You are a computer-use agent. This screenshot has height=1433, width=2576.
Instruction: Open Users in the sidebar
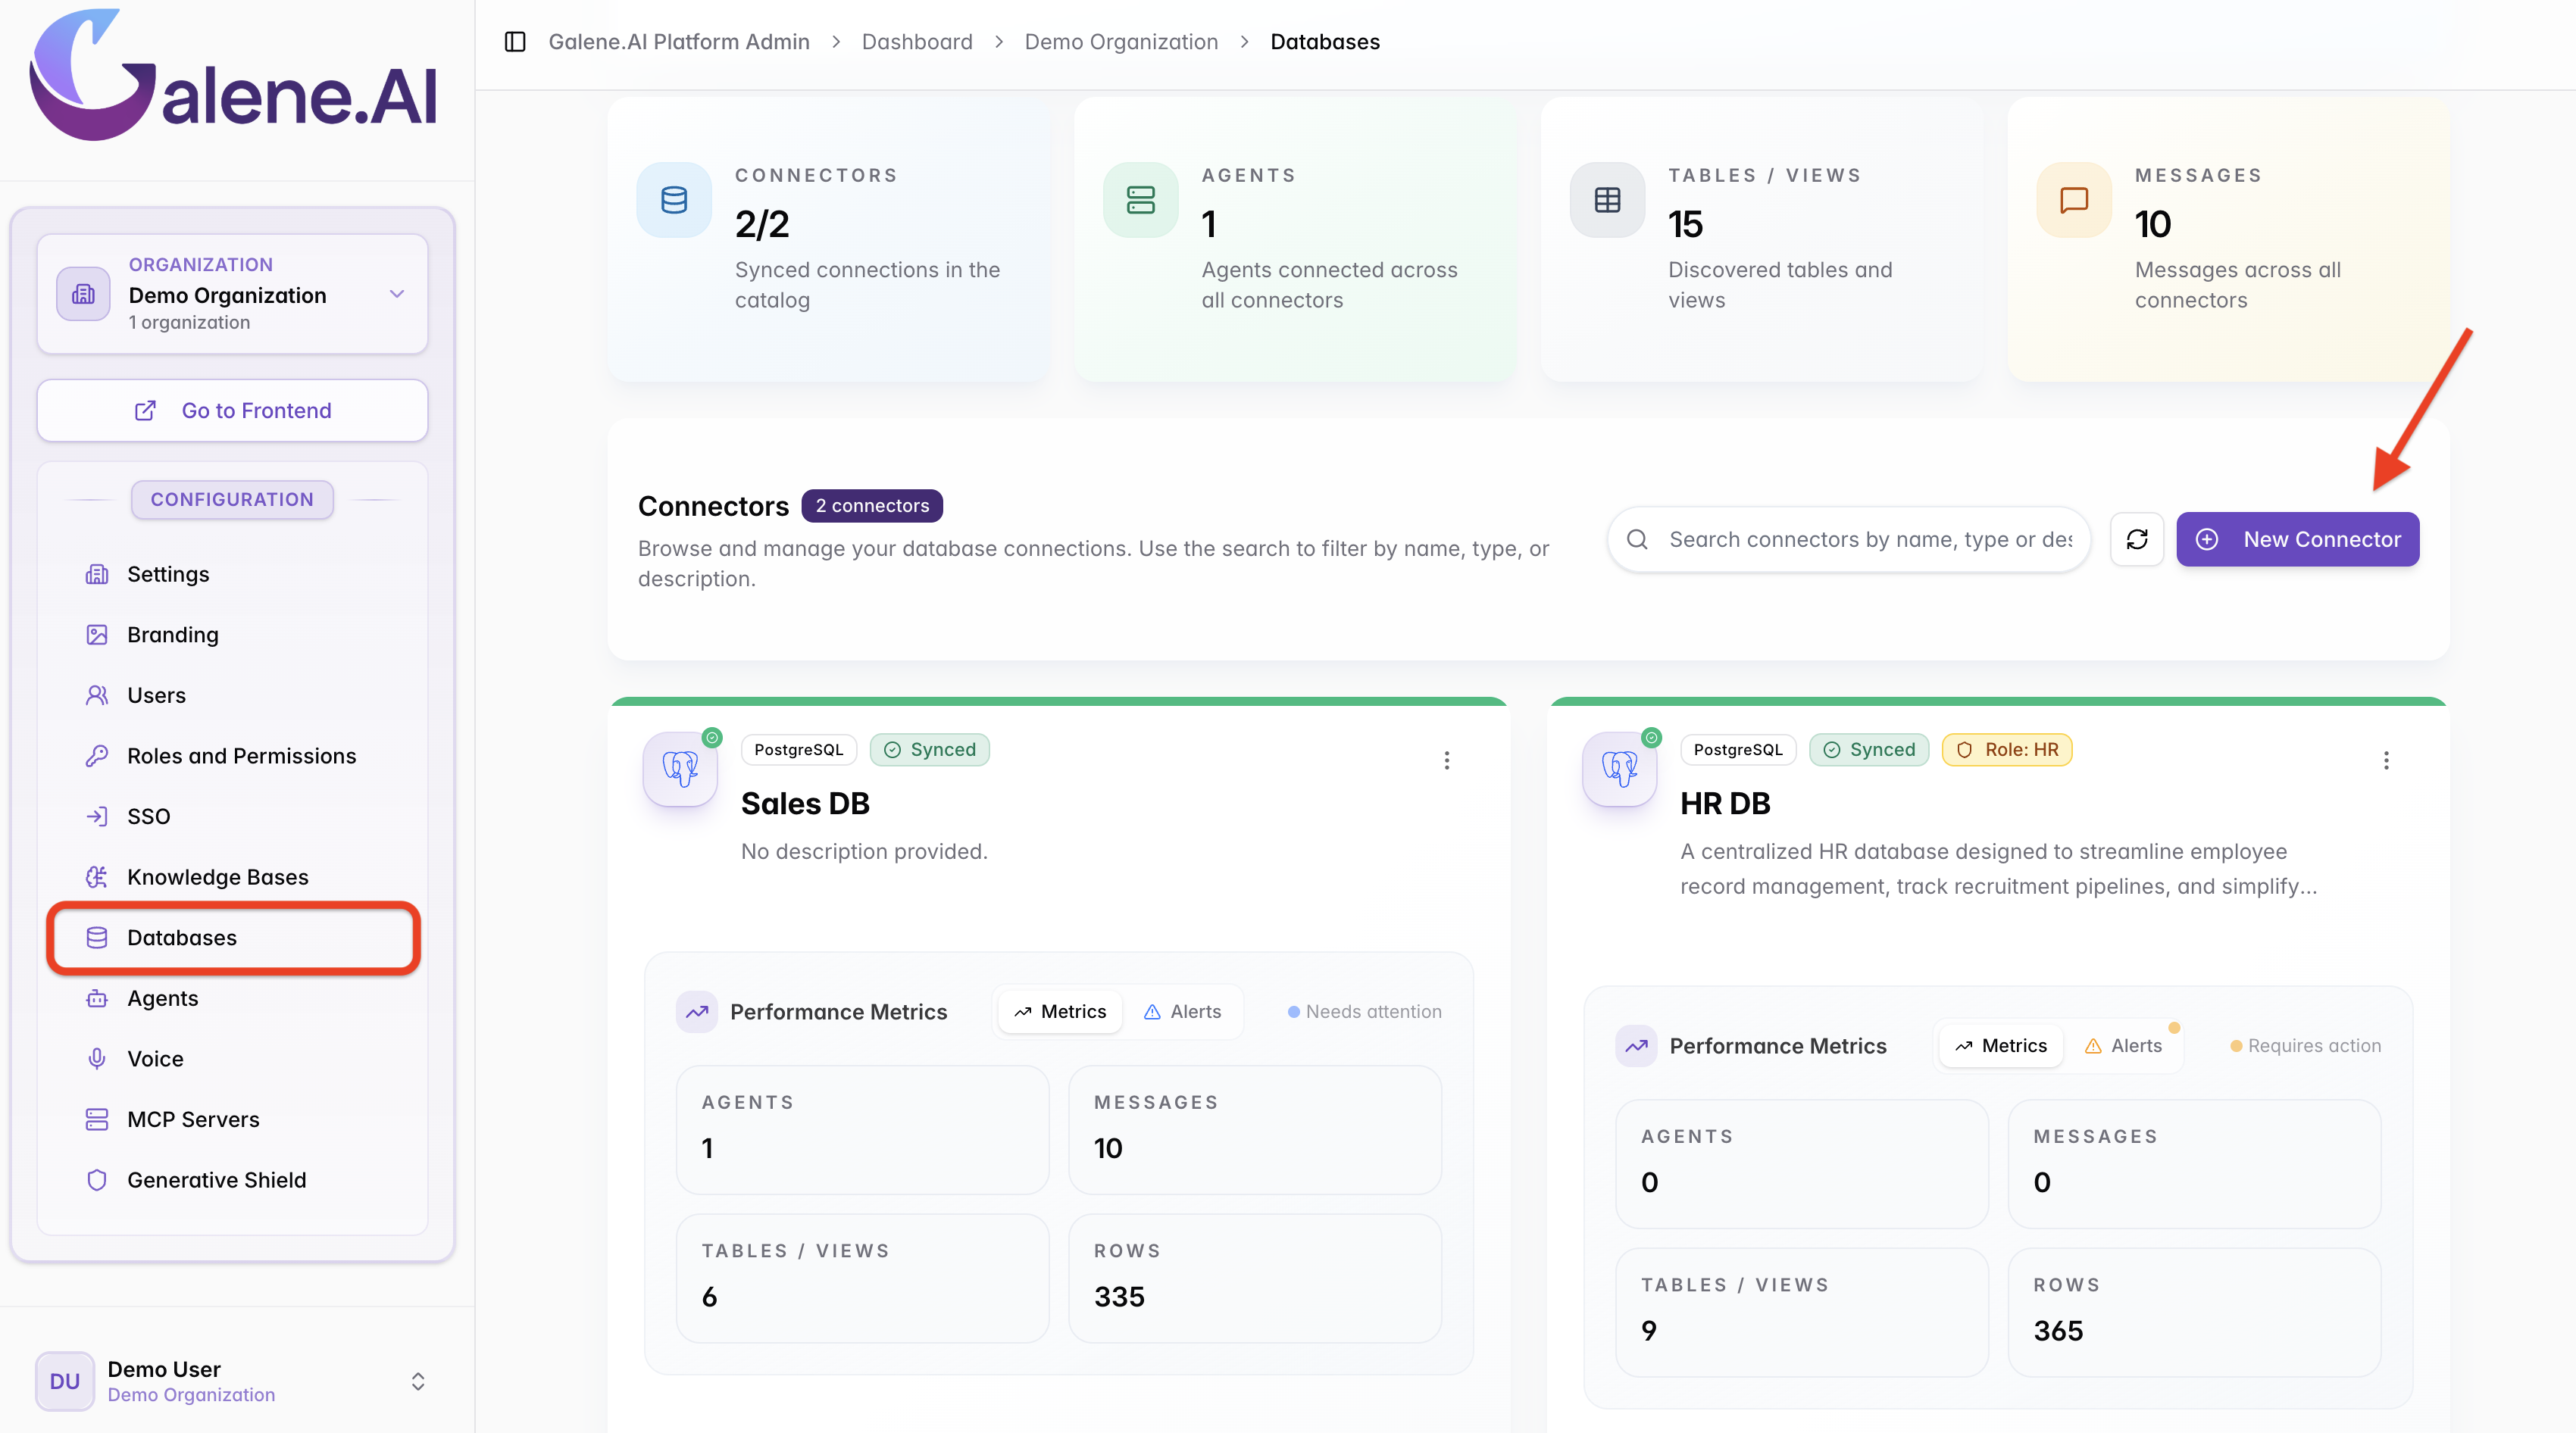click(x=233, y=695)
